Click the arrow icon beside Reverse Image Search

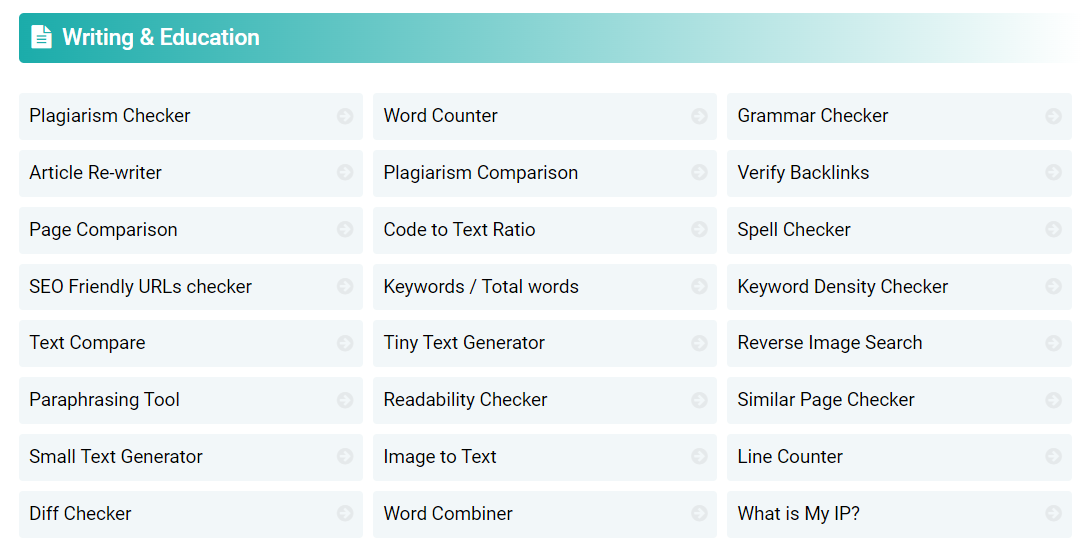(1053, 343)
